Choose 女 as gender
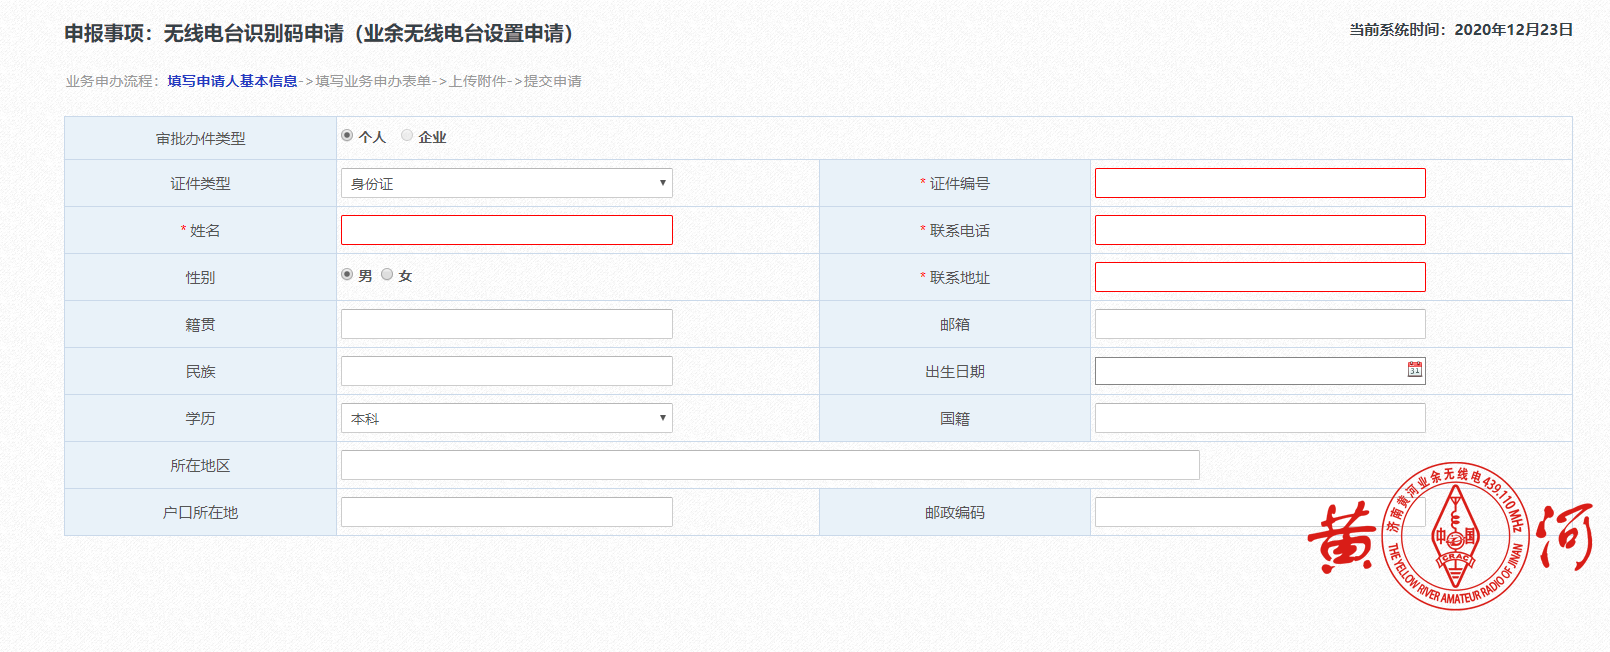Image resolution: width=1610 pixels, height=652 pixels. pyautogui.click(x=387, y=275)
